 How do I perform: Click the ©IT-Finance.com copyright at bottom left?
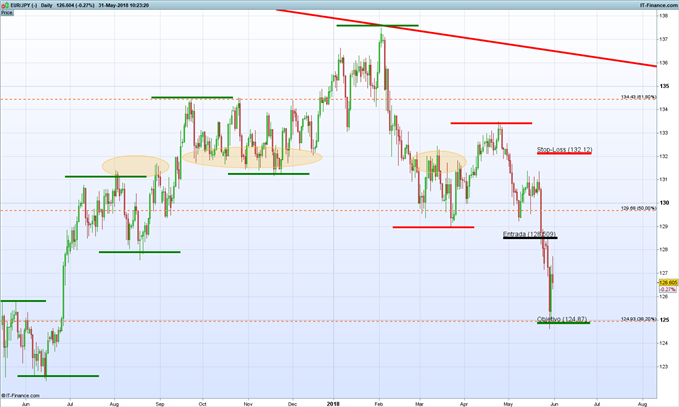coord(20,395)
